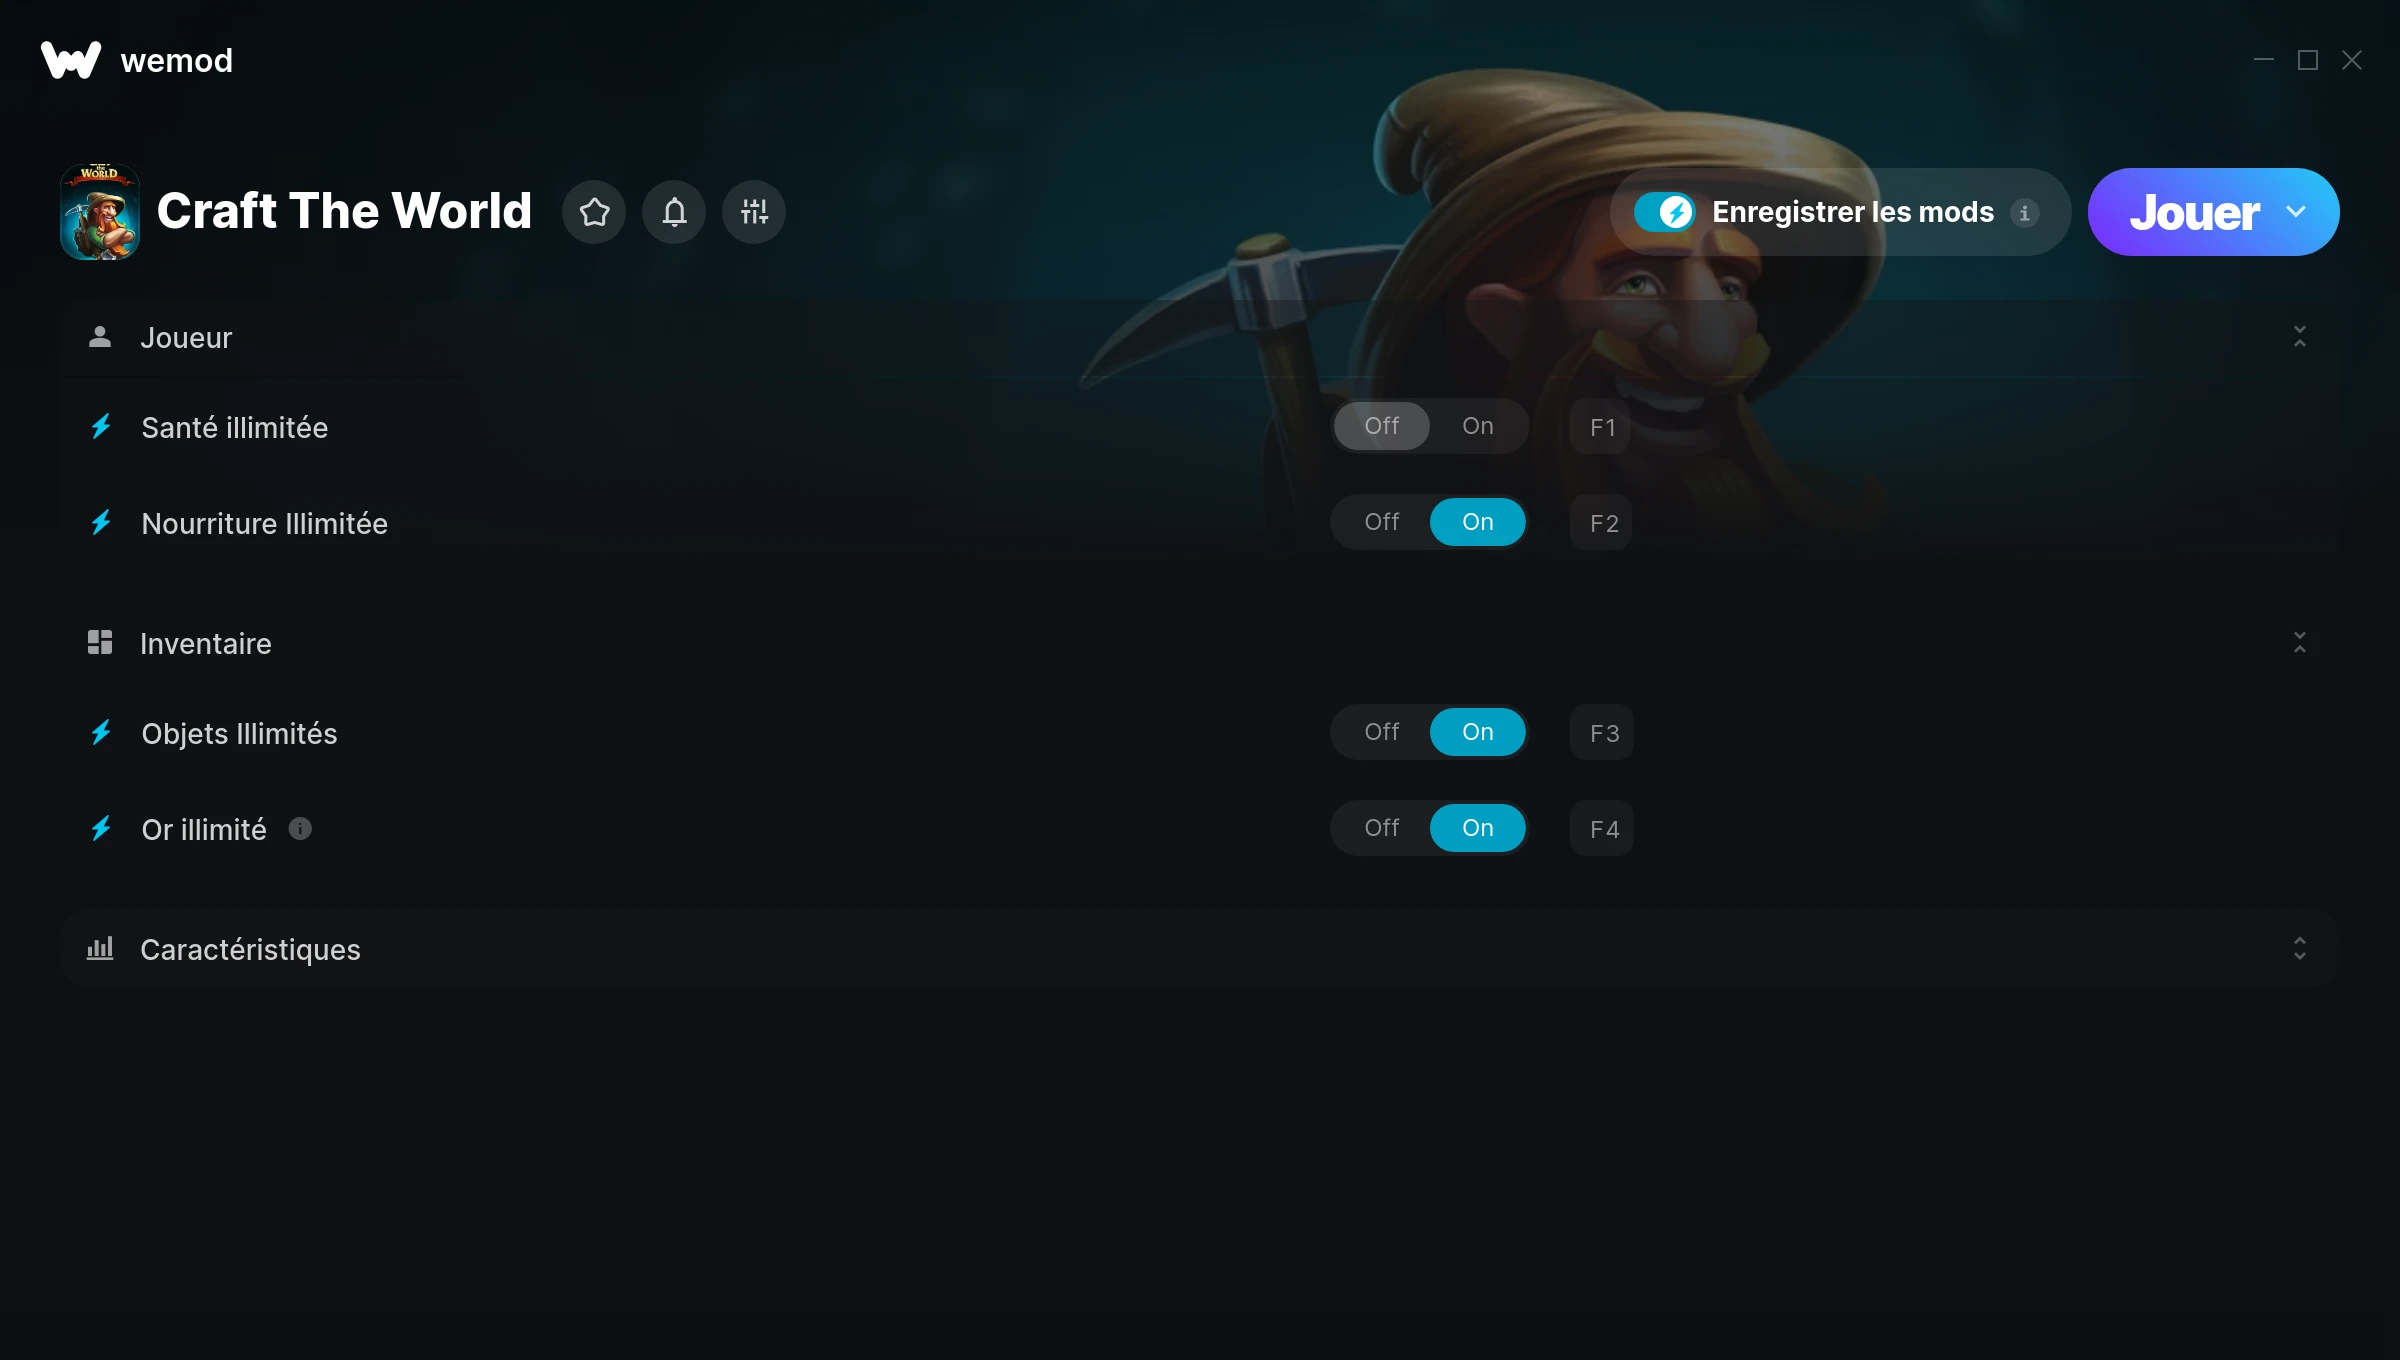Screen dimensions: 2400x1360
Task: Click the Jouer button
Action: pos(2194,212)
